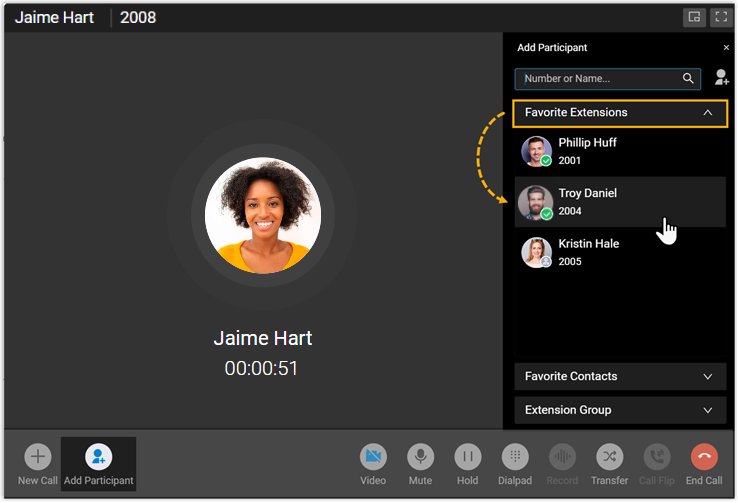This screenshot has width=738, height=503.
Task: Click the Jaime Hart name in title bar
Action: click(54, 17)
